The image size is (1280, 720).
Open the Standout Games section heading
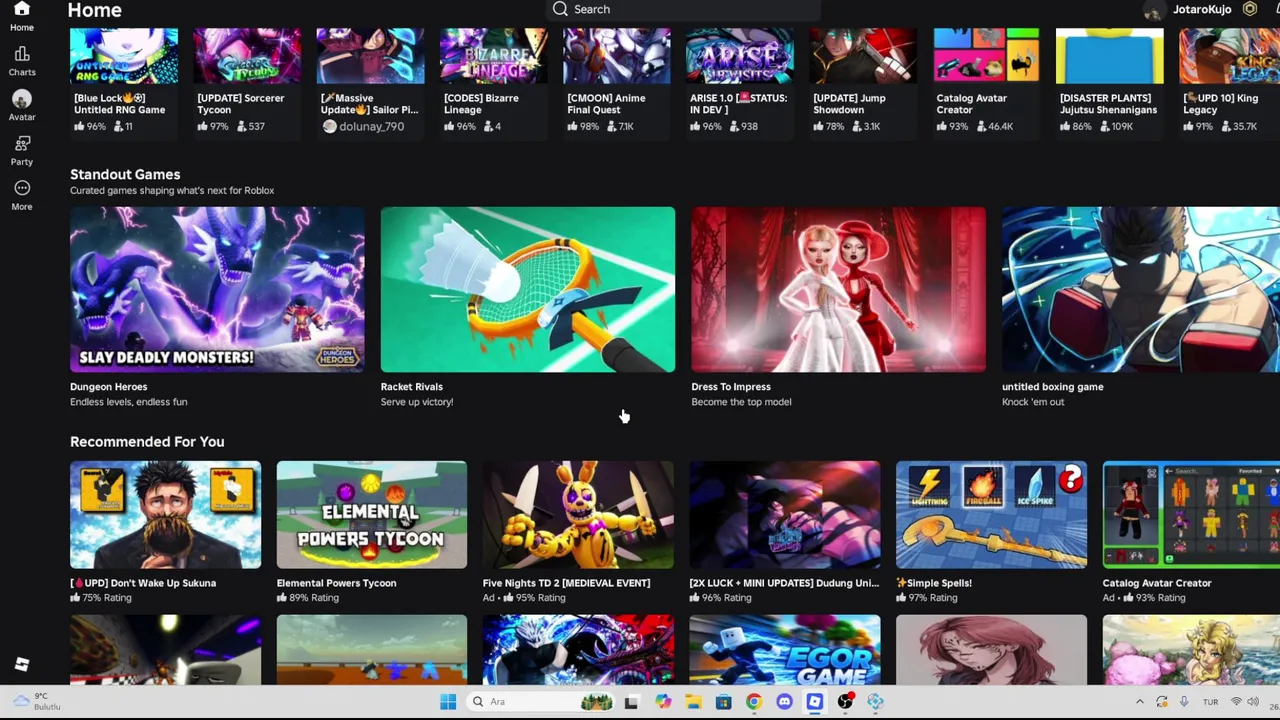[x=125, y=174]
